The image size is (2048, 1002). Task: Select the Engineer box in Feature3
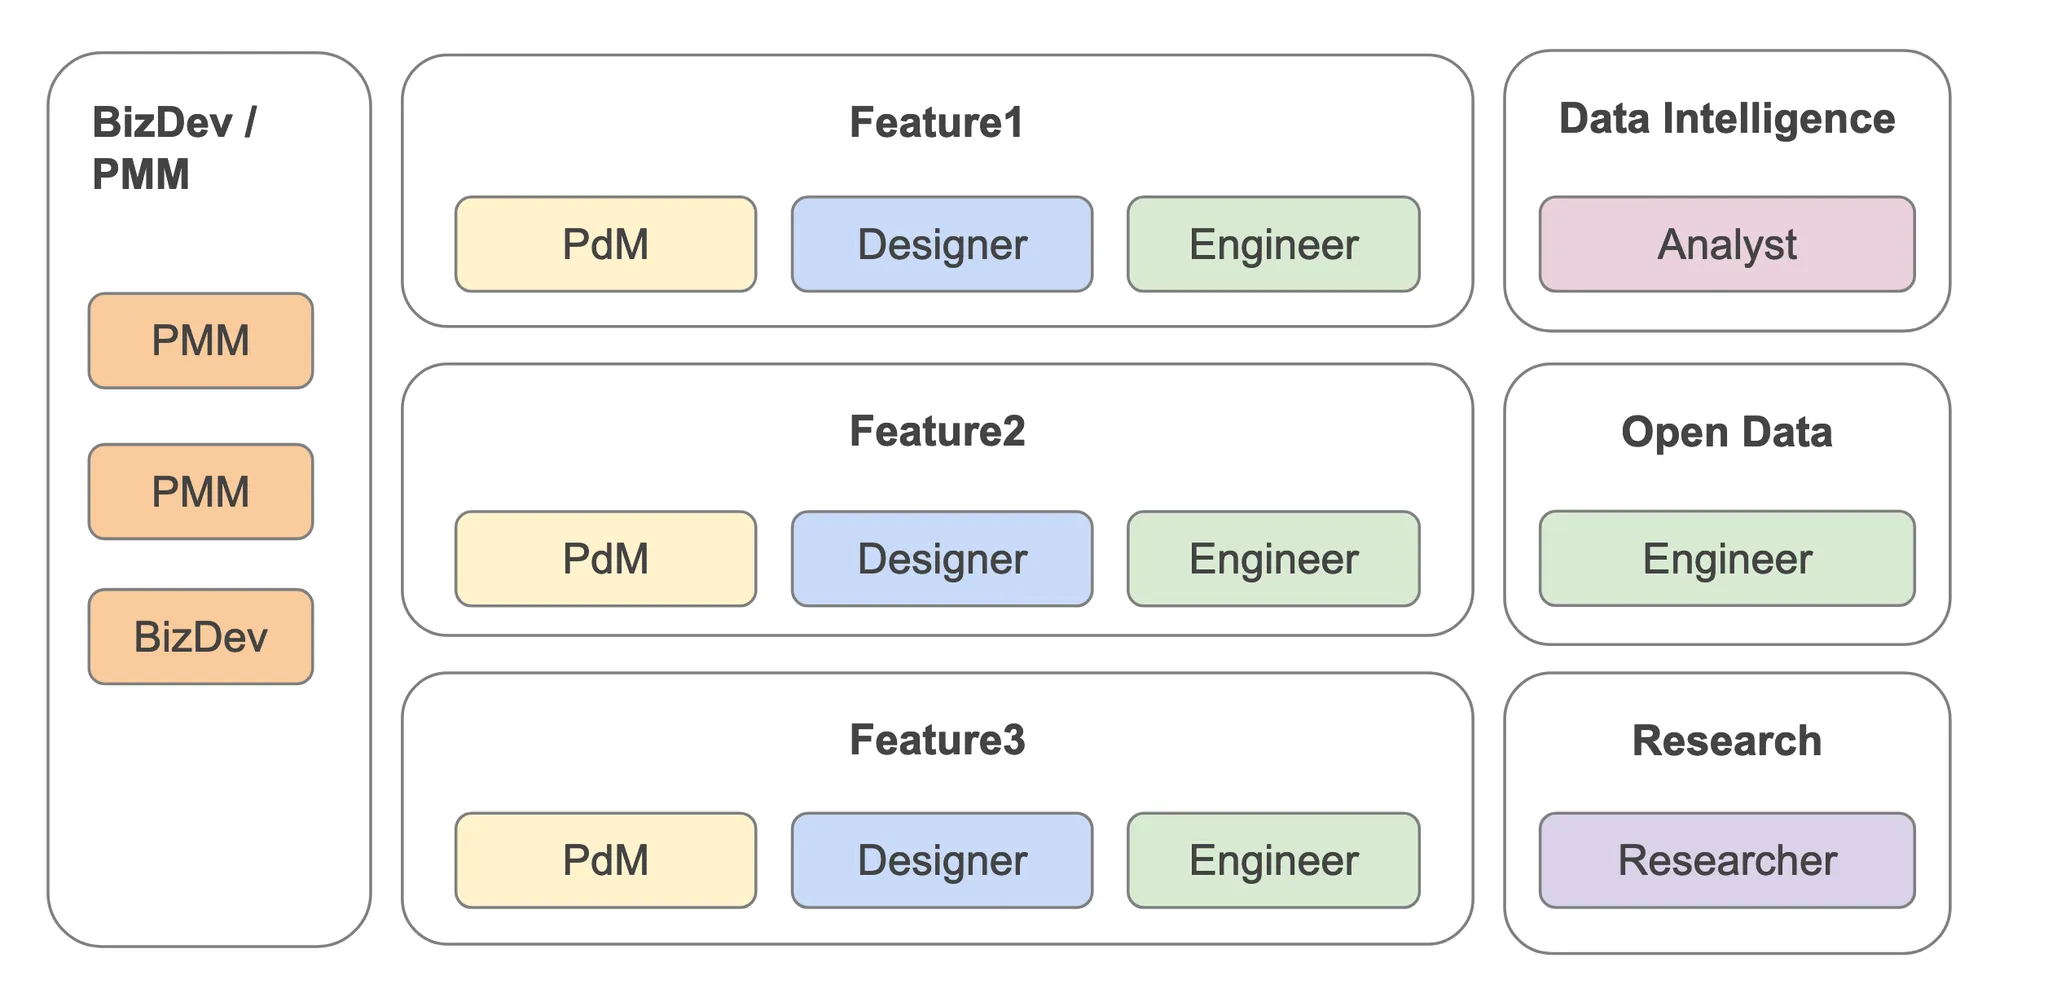tap(1273, 860)
